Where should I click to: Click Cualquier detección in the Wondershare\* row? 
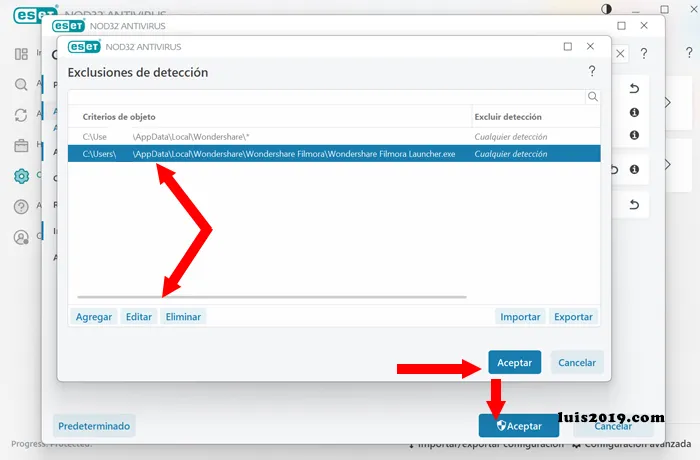[511, 137]
